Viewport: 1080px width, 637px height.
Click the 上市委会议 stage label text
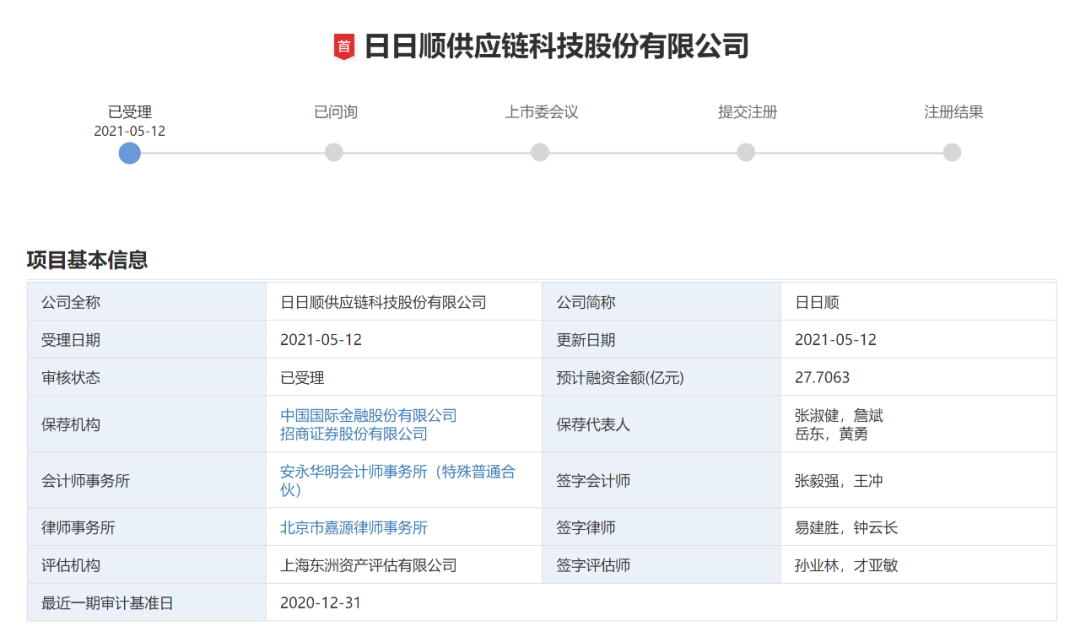[x=541, y=112]
